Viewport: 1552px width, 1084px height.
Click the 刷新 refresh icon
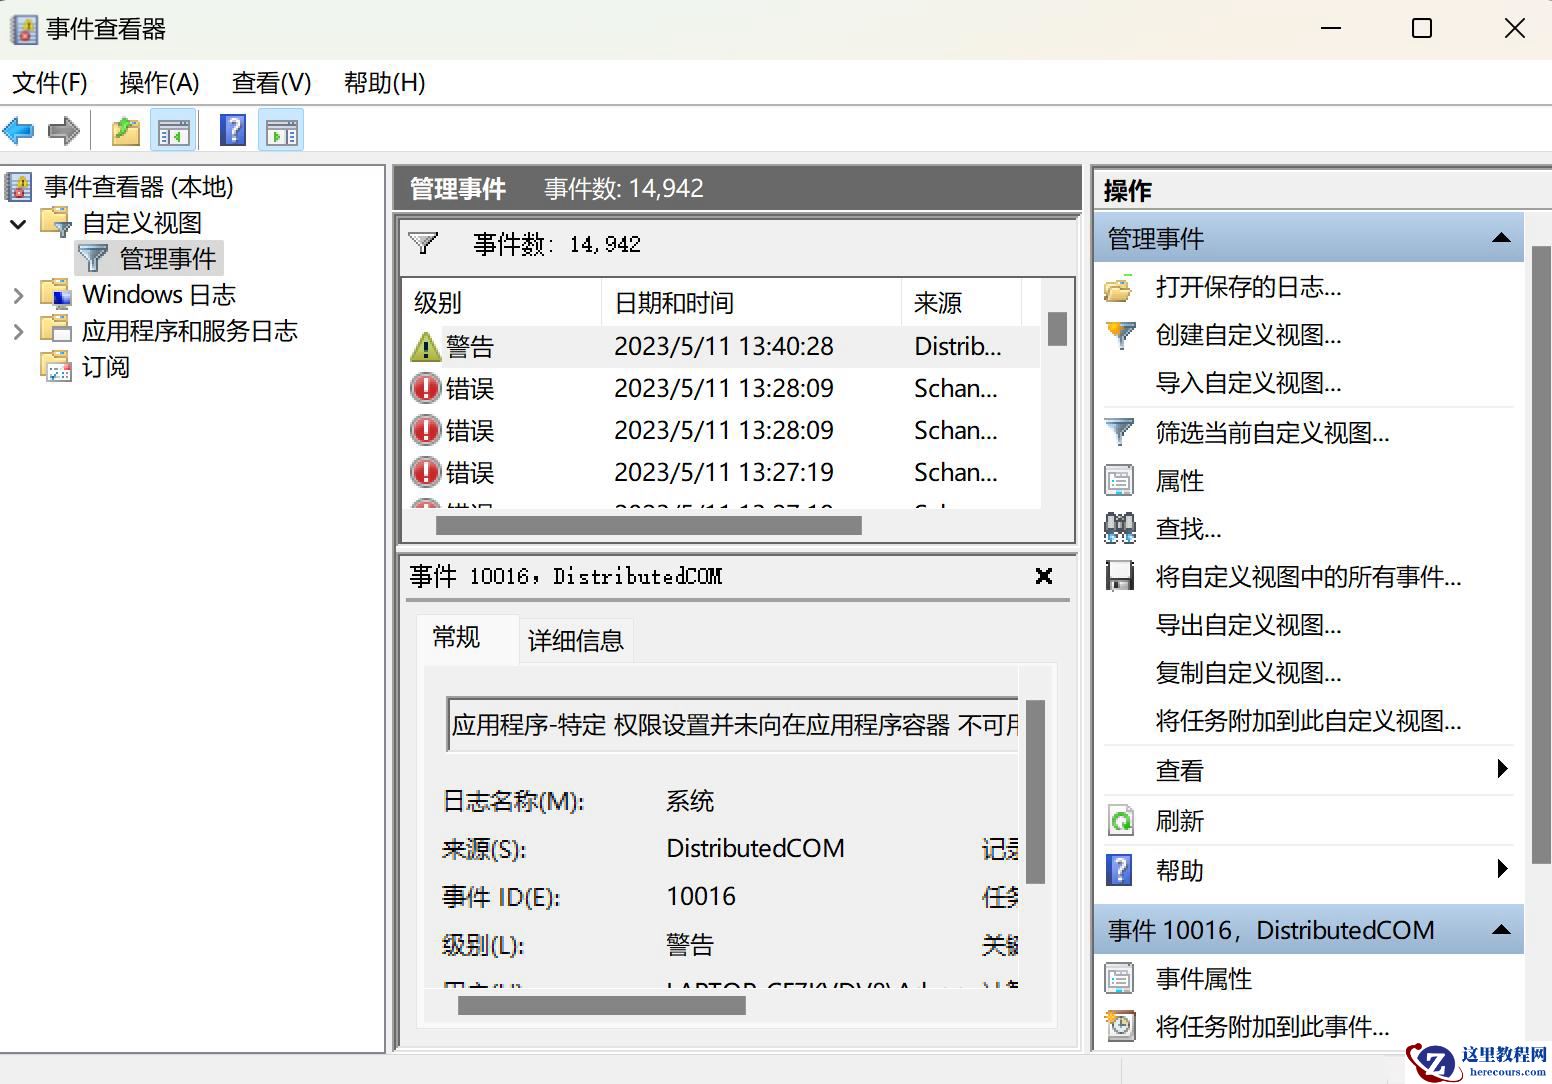[x=1121, y=820]
